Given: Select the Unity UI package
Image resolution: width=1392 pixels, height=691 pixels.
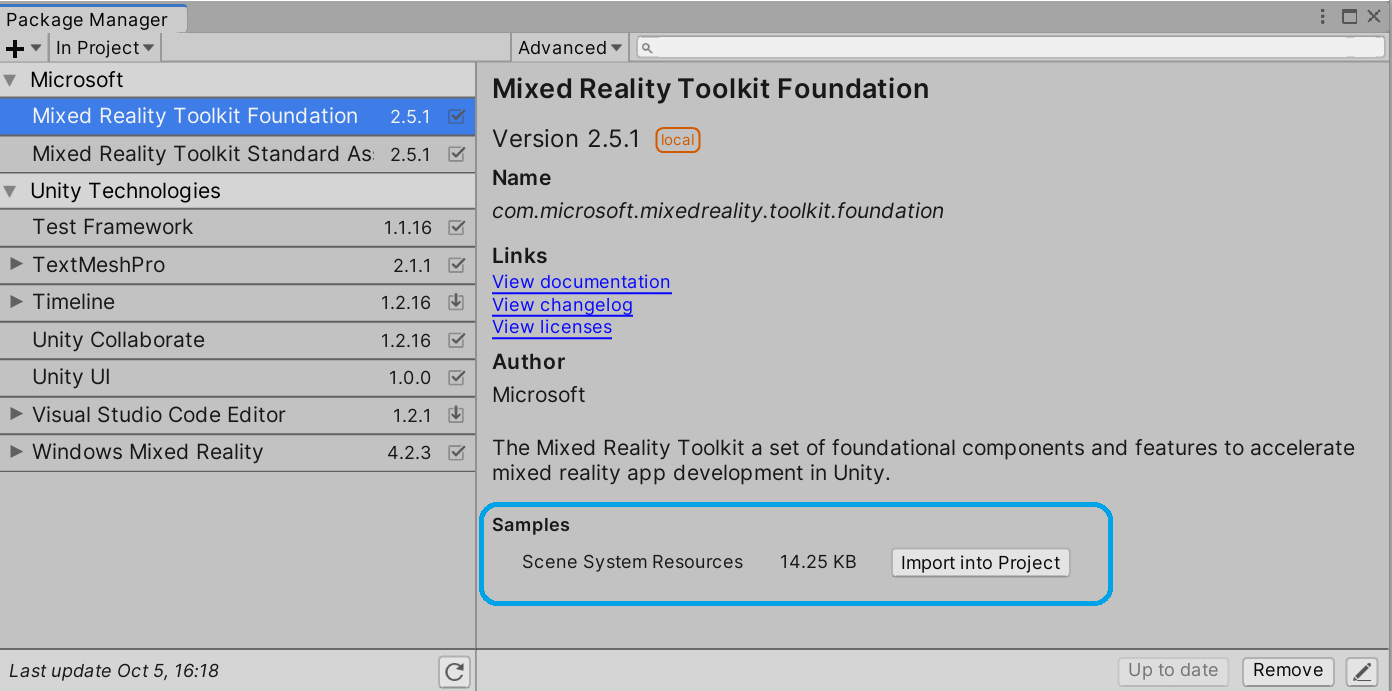Looking at the screenshot, I should click(x=237, y=378).
